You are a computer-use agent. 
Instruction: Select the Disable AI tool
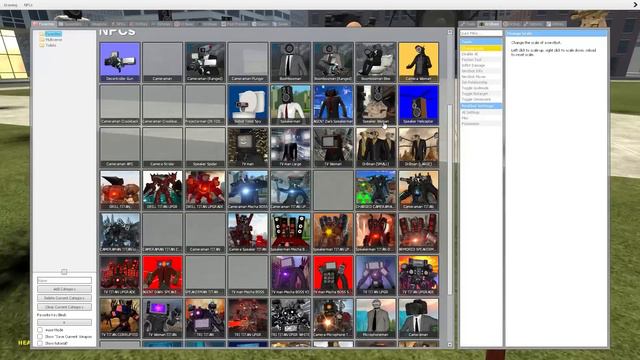click(481, 54)
